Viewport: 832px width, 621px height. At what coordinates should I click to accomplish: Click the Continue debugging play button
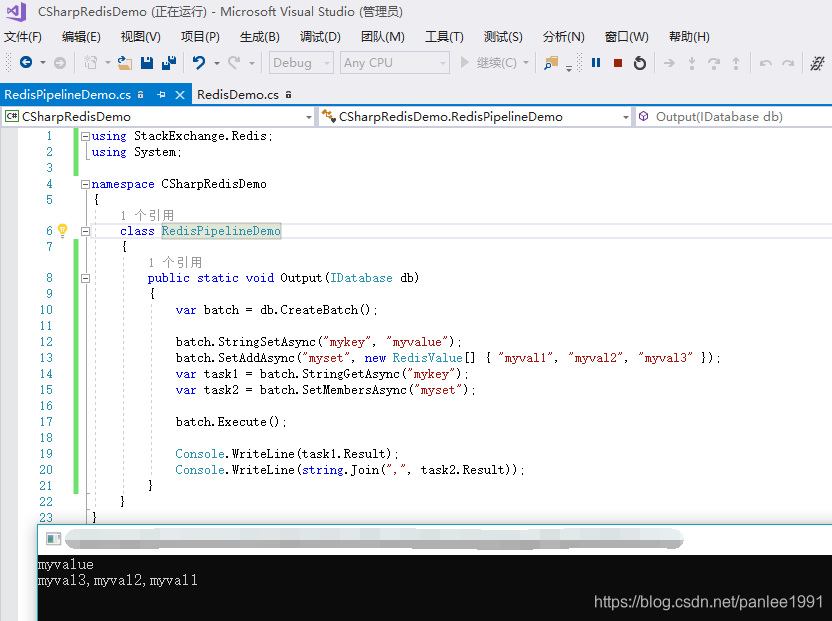(464, 63)
